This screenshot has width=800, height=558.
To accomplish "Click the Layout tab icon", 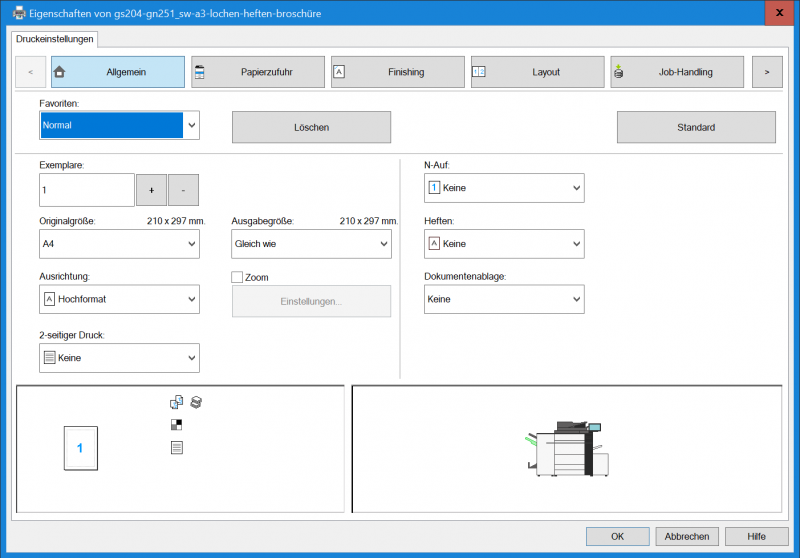I will (478, 72).
